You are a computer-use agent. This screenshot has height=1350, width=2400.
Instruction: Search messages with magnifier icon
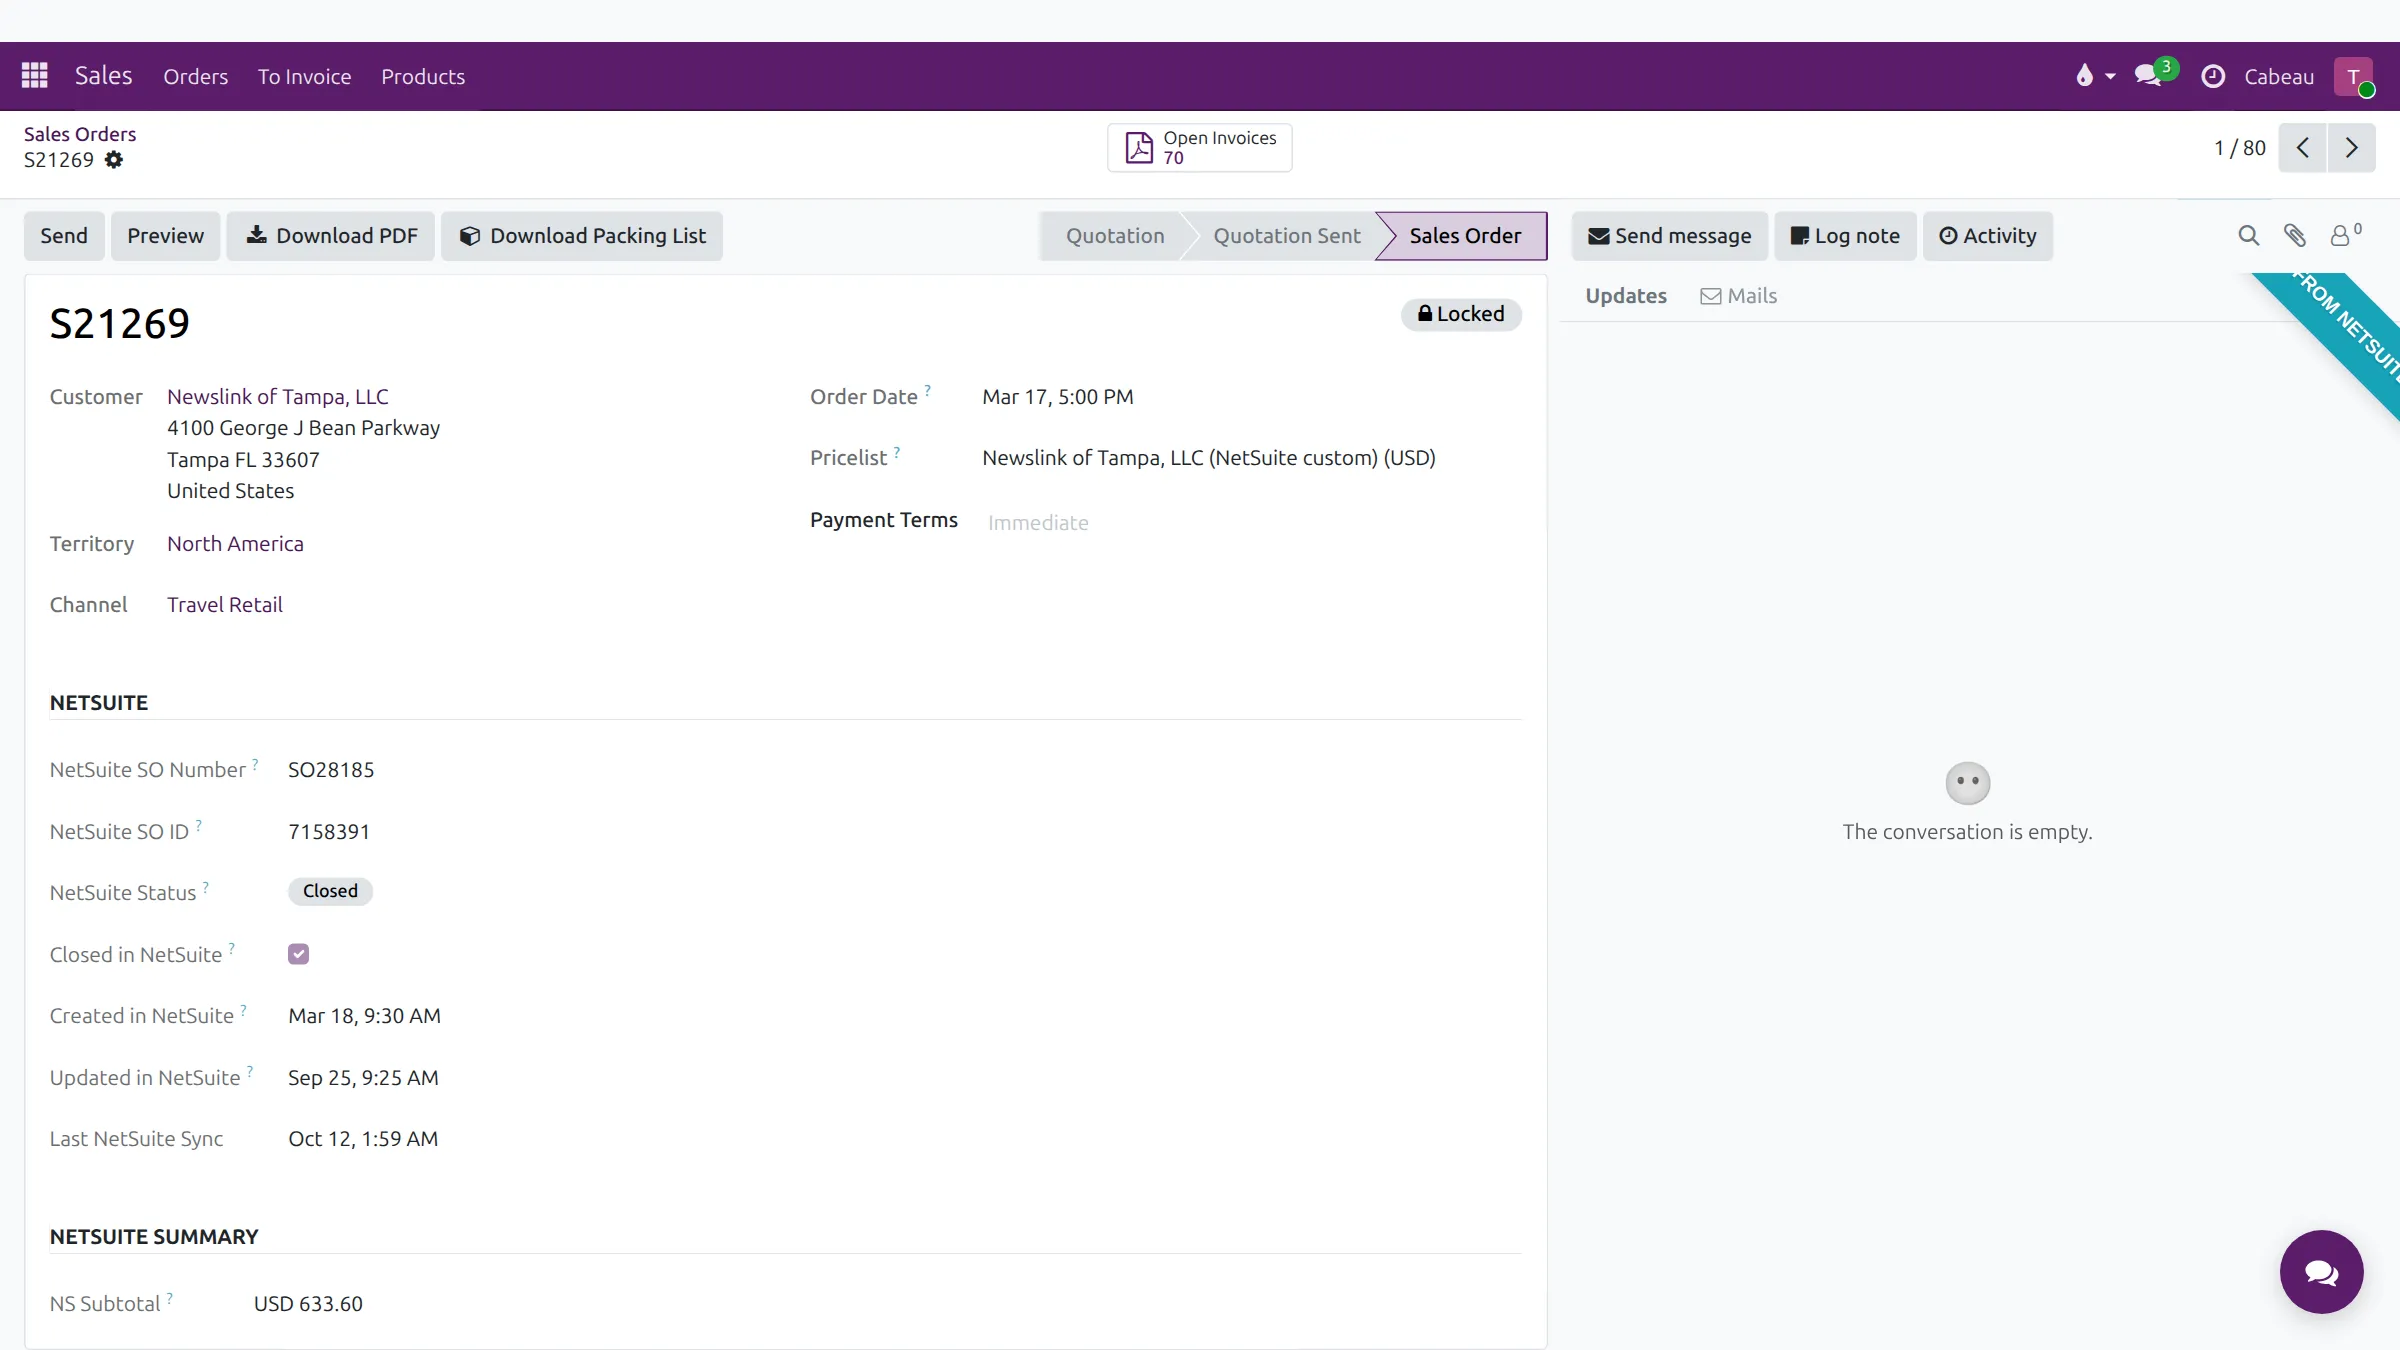2248,236
